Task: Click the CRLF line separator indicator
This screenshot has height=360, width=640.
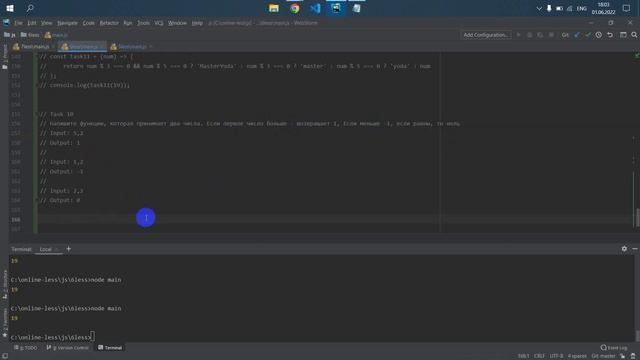Action: click(539, 356)
